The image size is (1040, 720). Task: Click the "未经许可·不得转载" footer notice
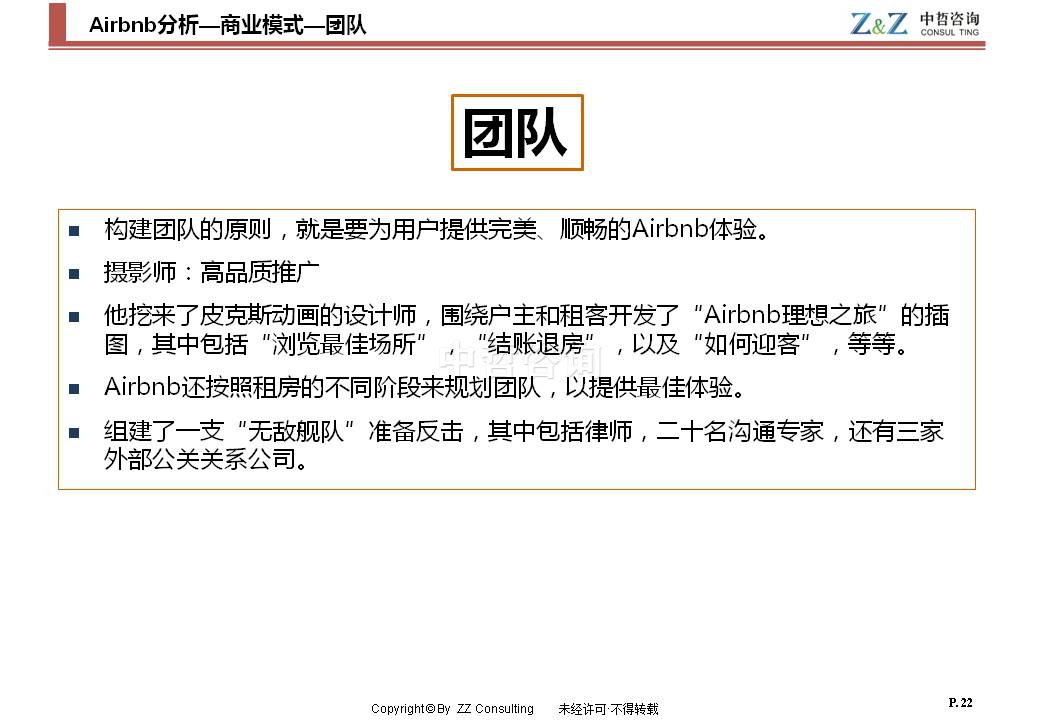click(x=608, y=709)
